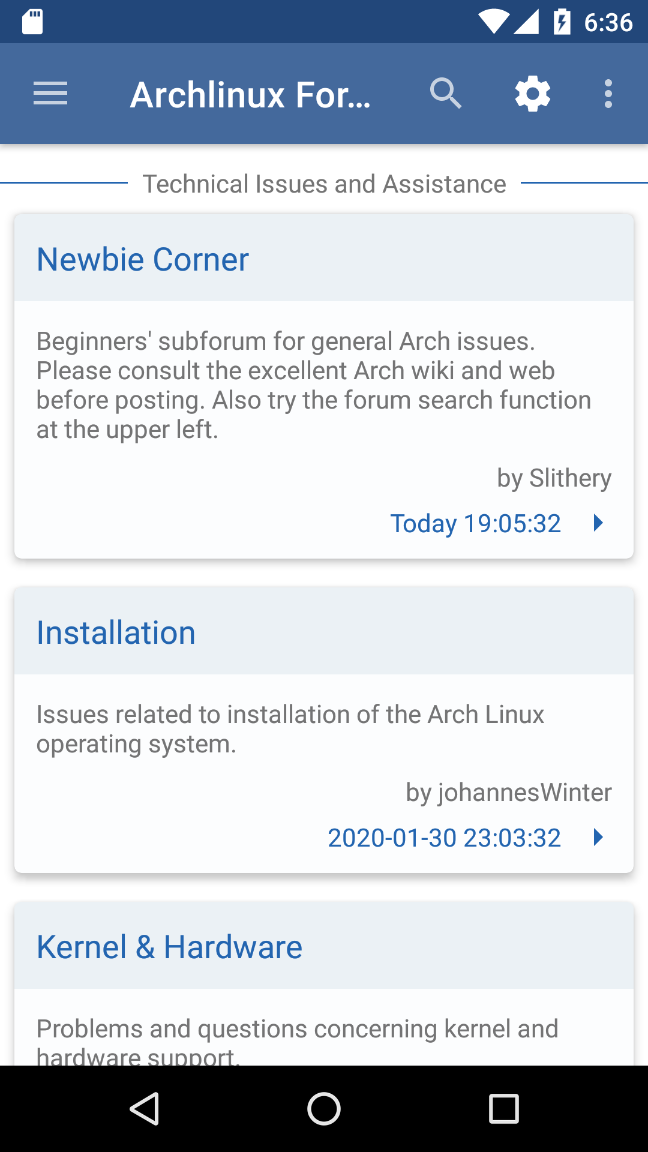Open the Kernel & Hardware forum
Viewport: 648px width, 1152px height.
click(169, 946)
